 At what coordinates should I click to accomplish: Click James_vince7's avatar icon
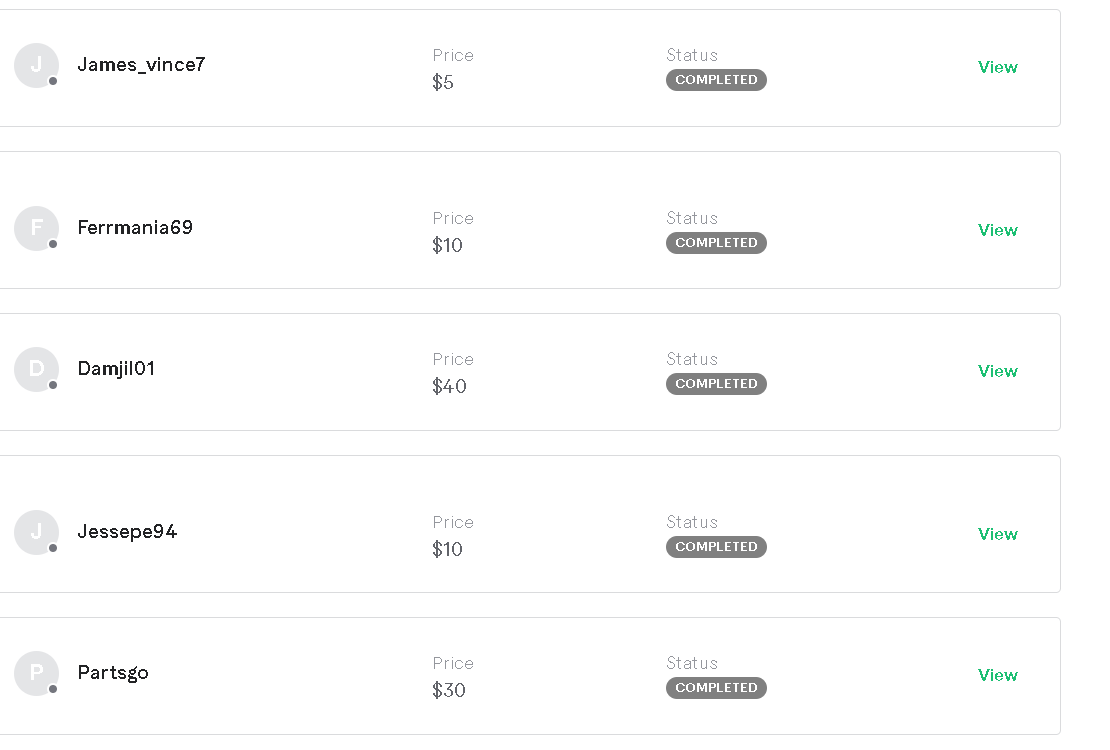(x=36, y=65)
